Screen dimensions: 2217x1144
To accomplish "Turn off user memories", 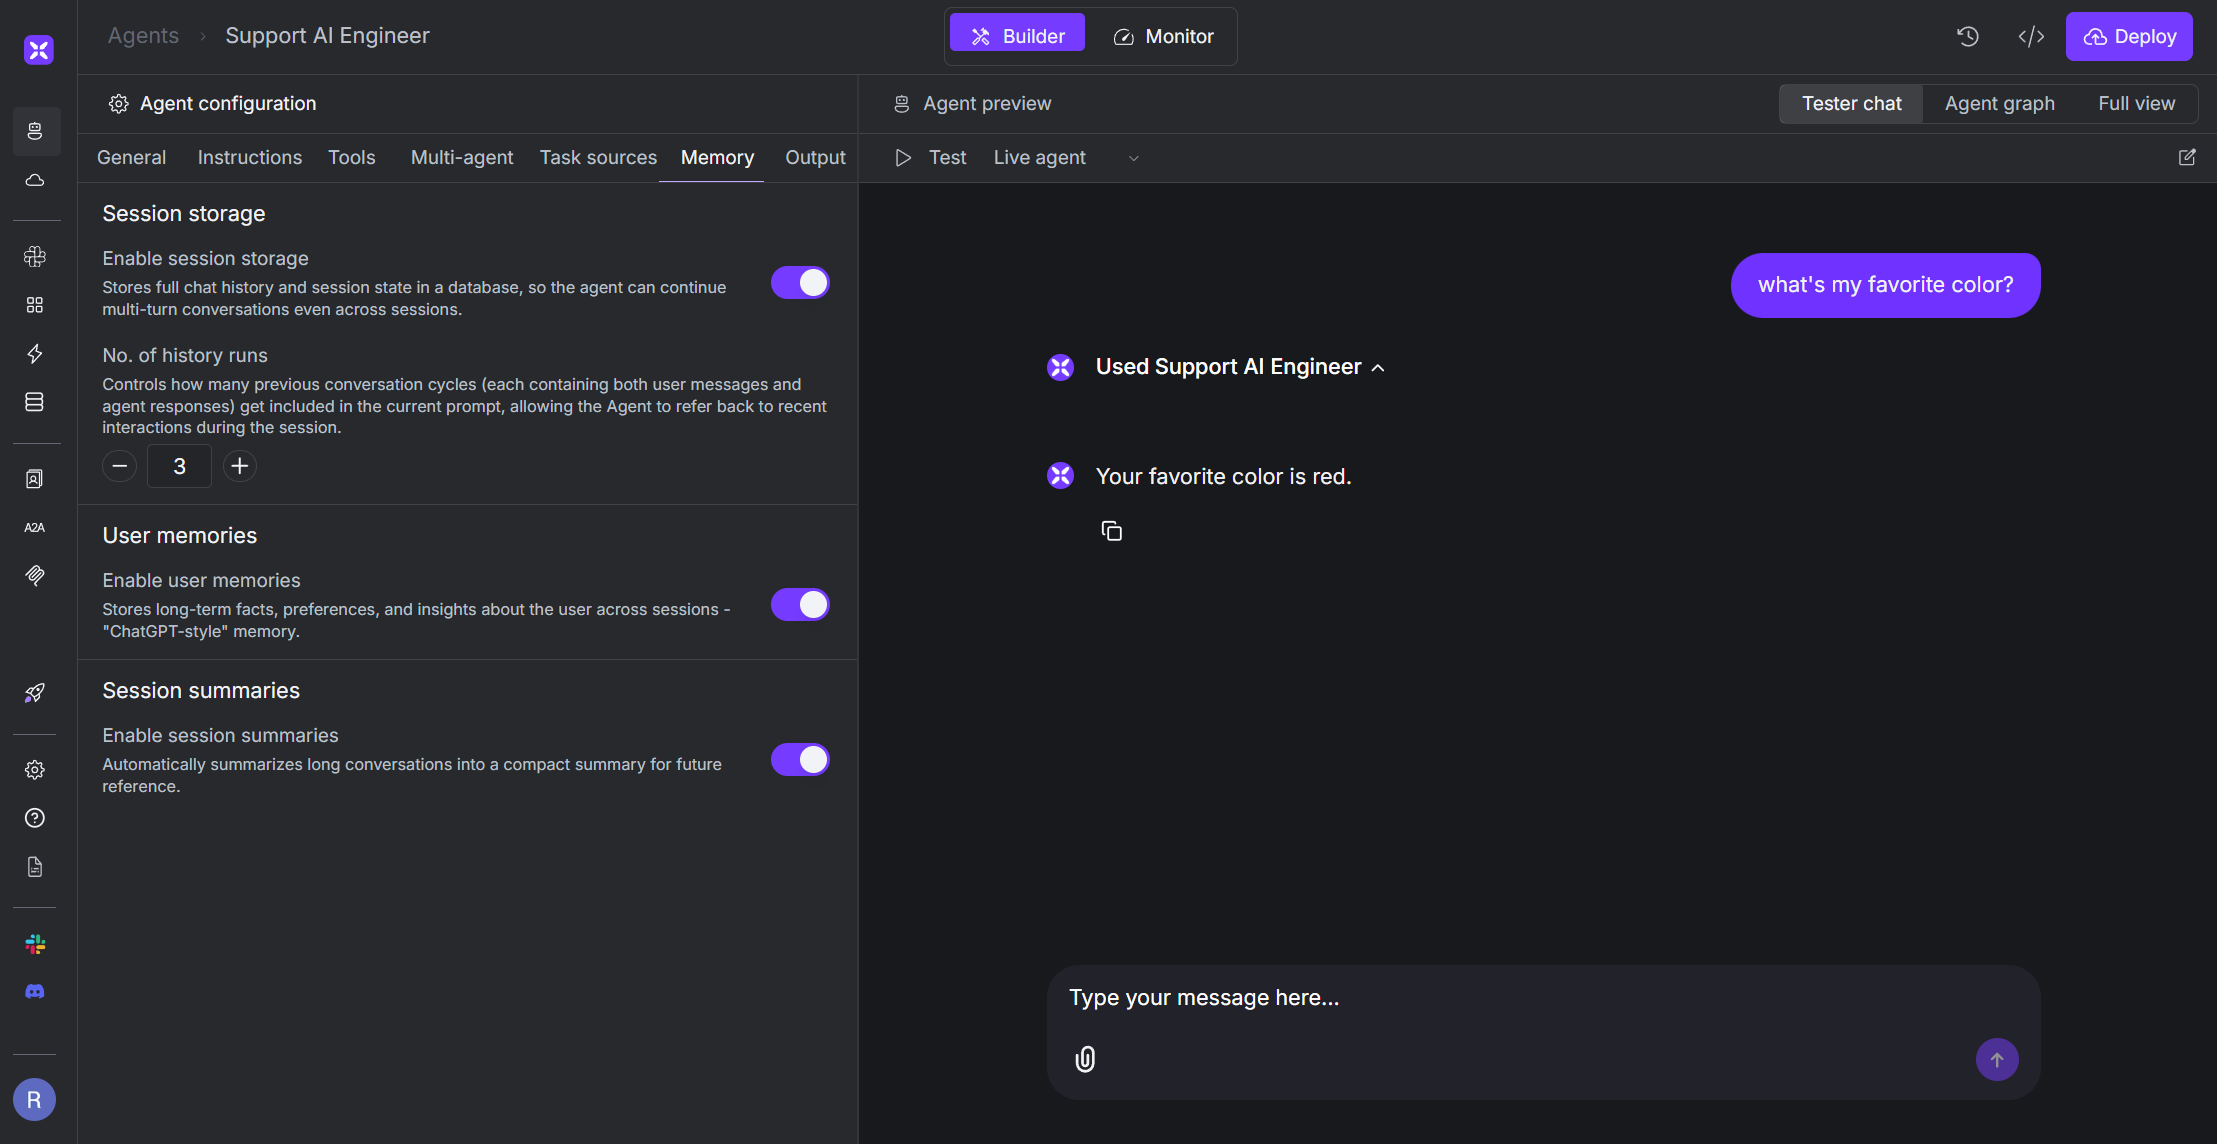I will (800, 604).
